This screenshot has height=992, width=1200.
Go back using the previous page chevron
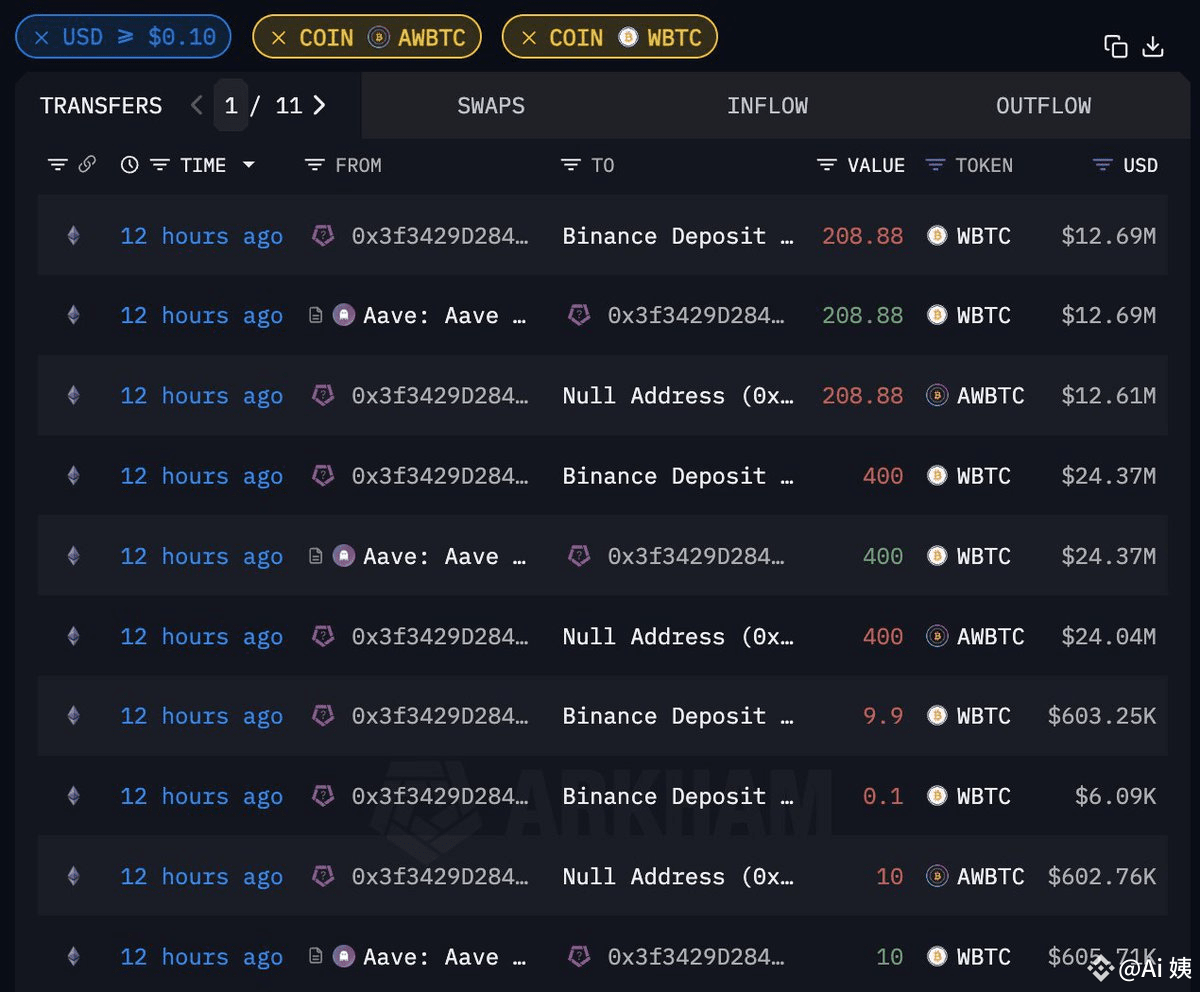pyautogui.click(x=196, y=105)
